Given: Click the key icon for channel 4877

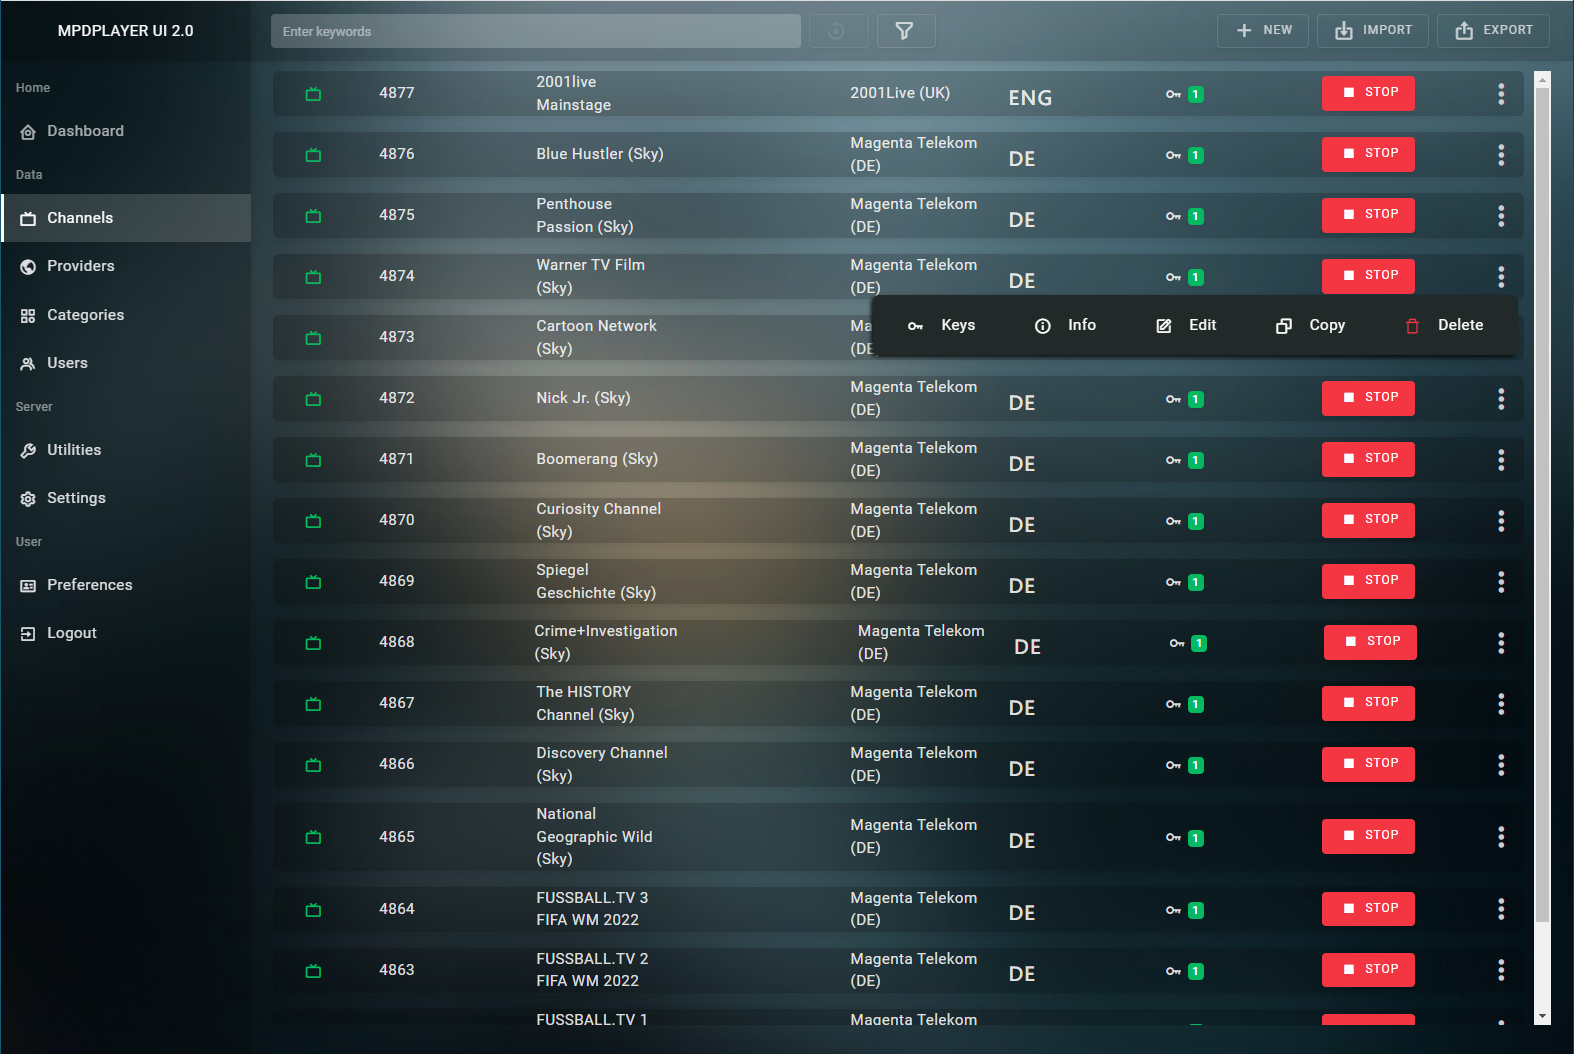Looking at the screenshot, I should pos(1173,94).
